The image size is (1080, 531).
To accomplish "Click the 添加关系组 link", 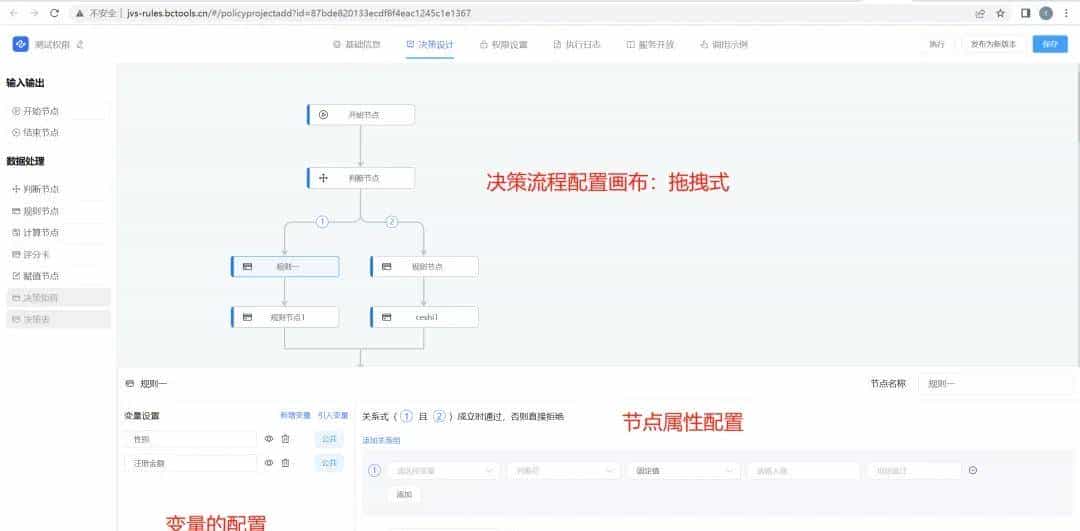I will pyautogui.click(x=381, y=440).
